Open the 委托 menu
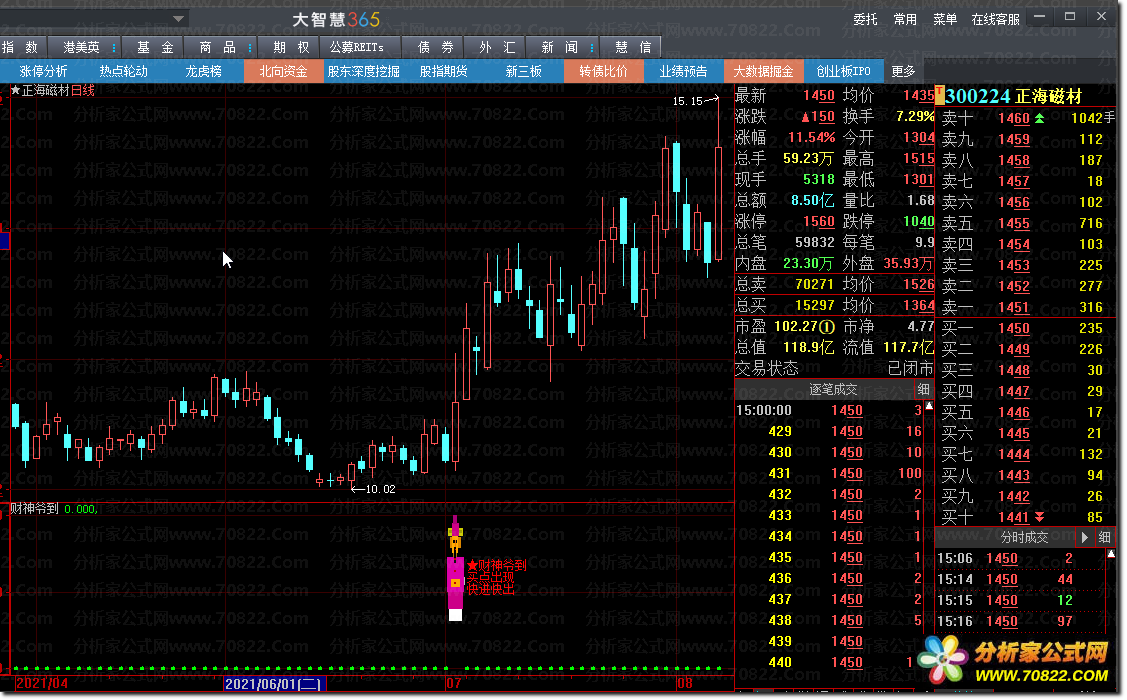This screenshot has width=1127, height=700. (865, 19)
